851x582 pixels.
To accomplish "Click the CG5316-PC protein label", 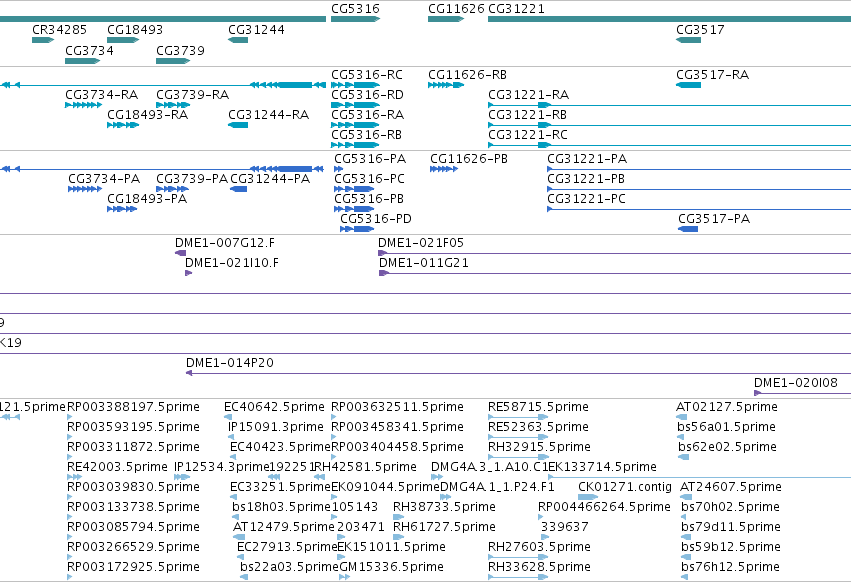I will click(370, 179).
